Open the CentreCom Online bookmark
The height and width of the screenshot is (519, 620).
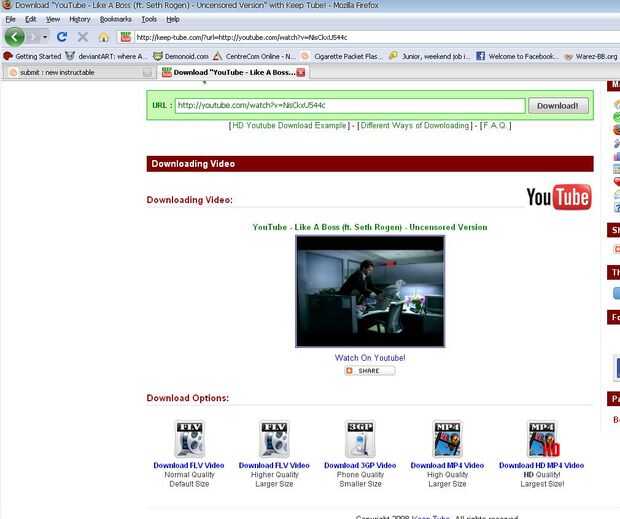click(255, 56)
